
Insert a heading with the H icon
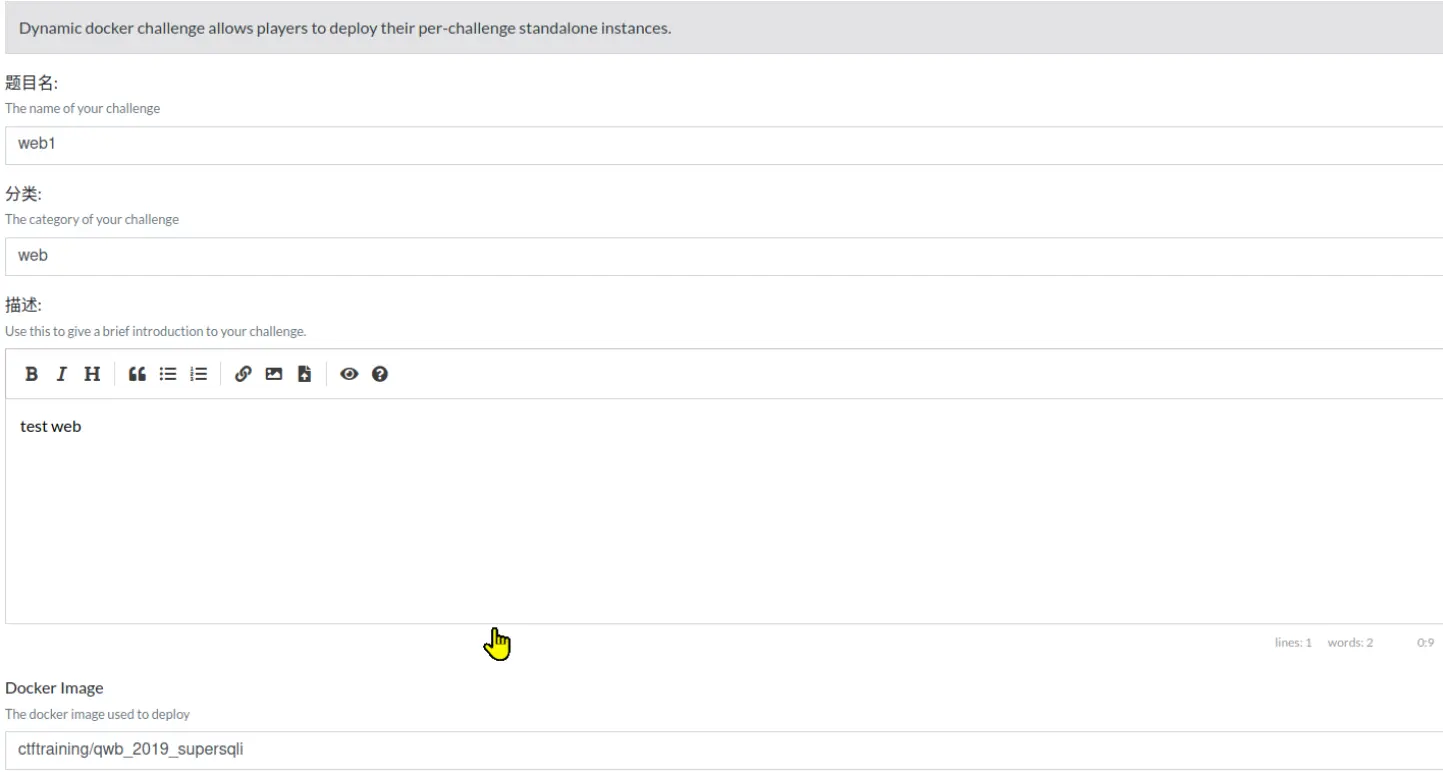coord(92,374)
